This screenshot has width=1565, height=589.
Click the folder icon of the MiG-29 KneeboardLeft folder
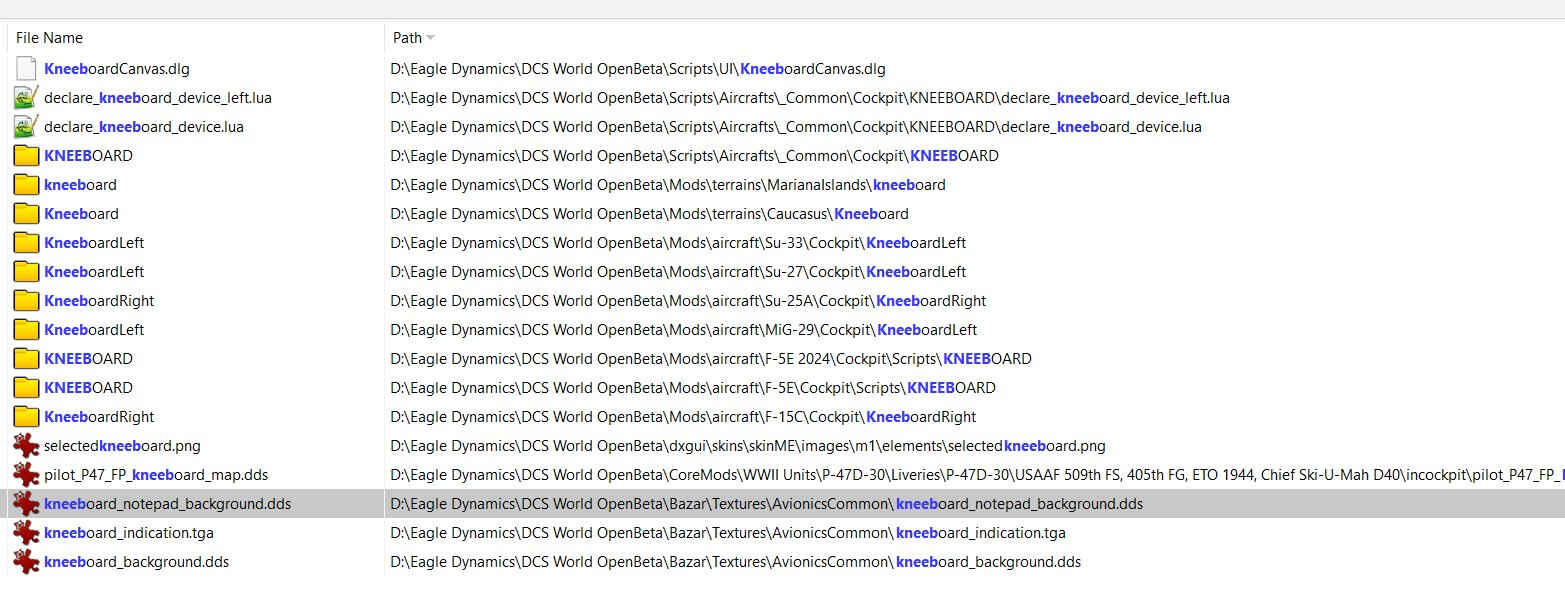[x=27, y=330]
